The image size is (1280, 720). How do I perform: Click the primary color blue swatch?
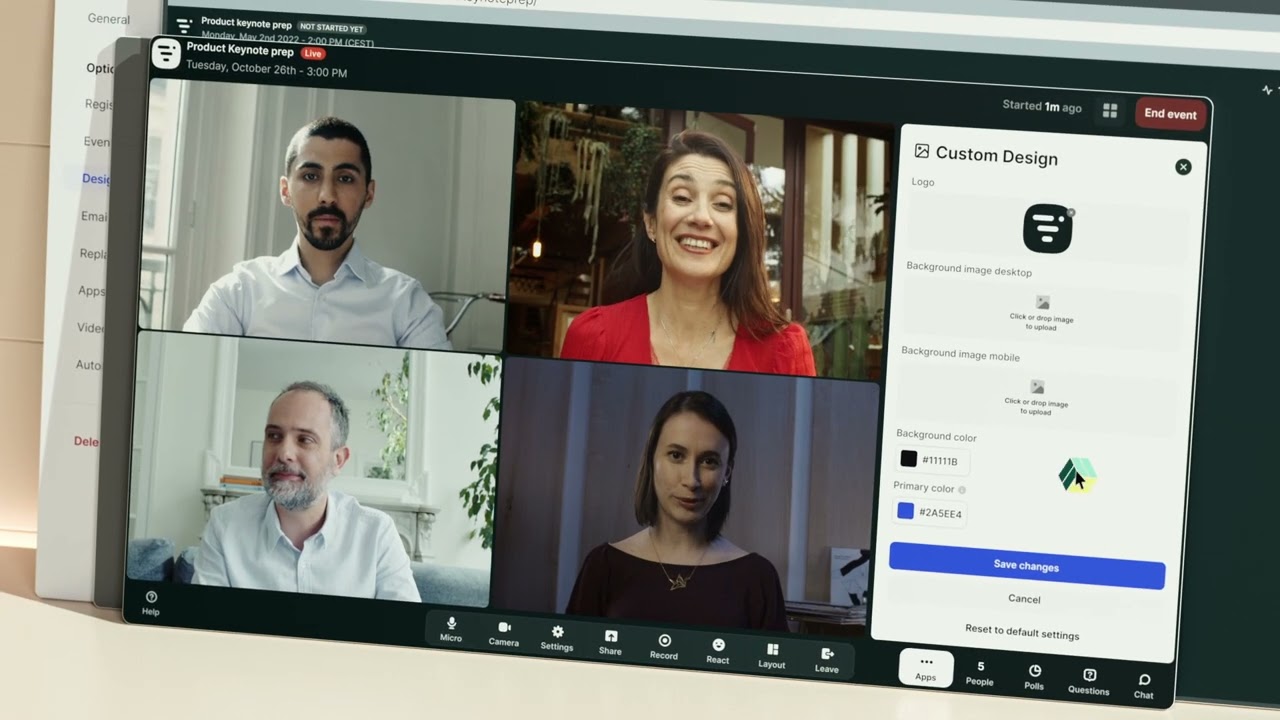coord(906,511)
